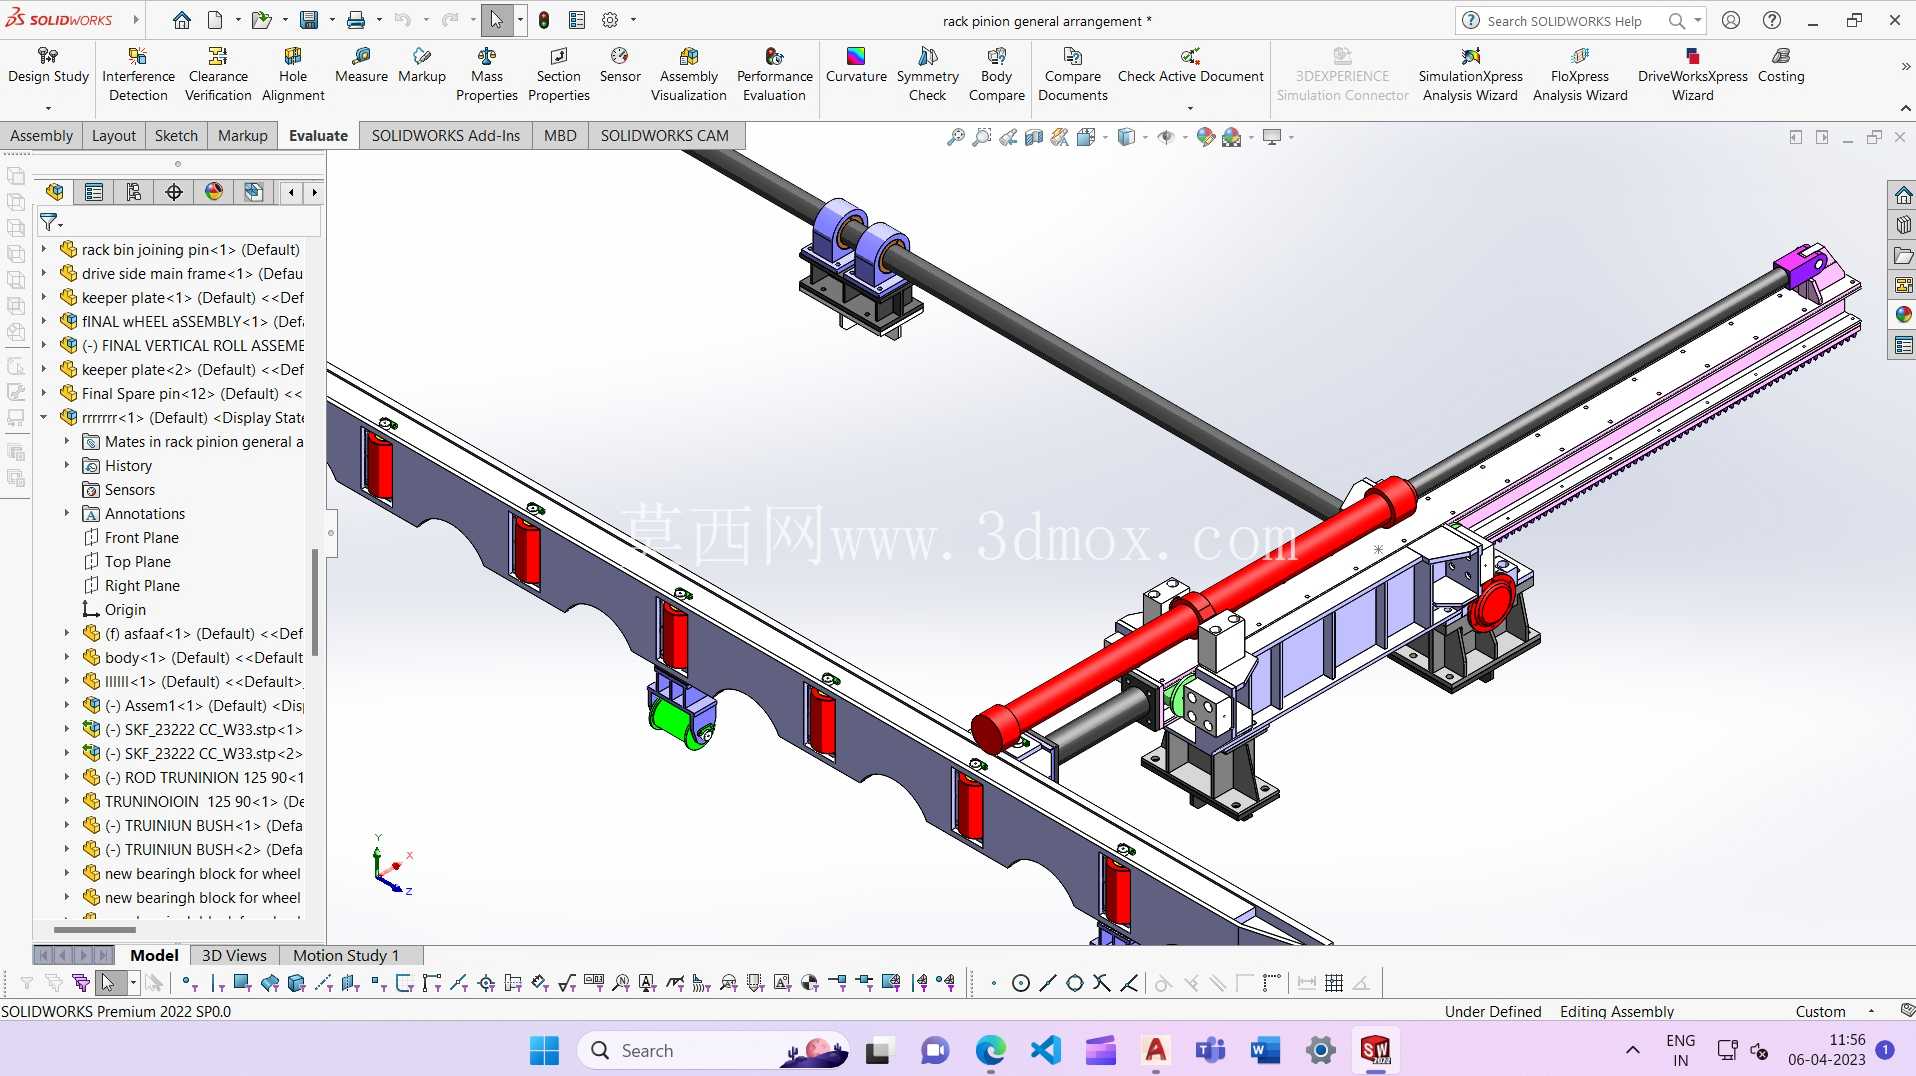Open the Custom unit system dropdown

(1871, 1011)
